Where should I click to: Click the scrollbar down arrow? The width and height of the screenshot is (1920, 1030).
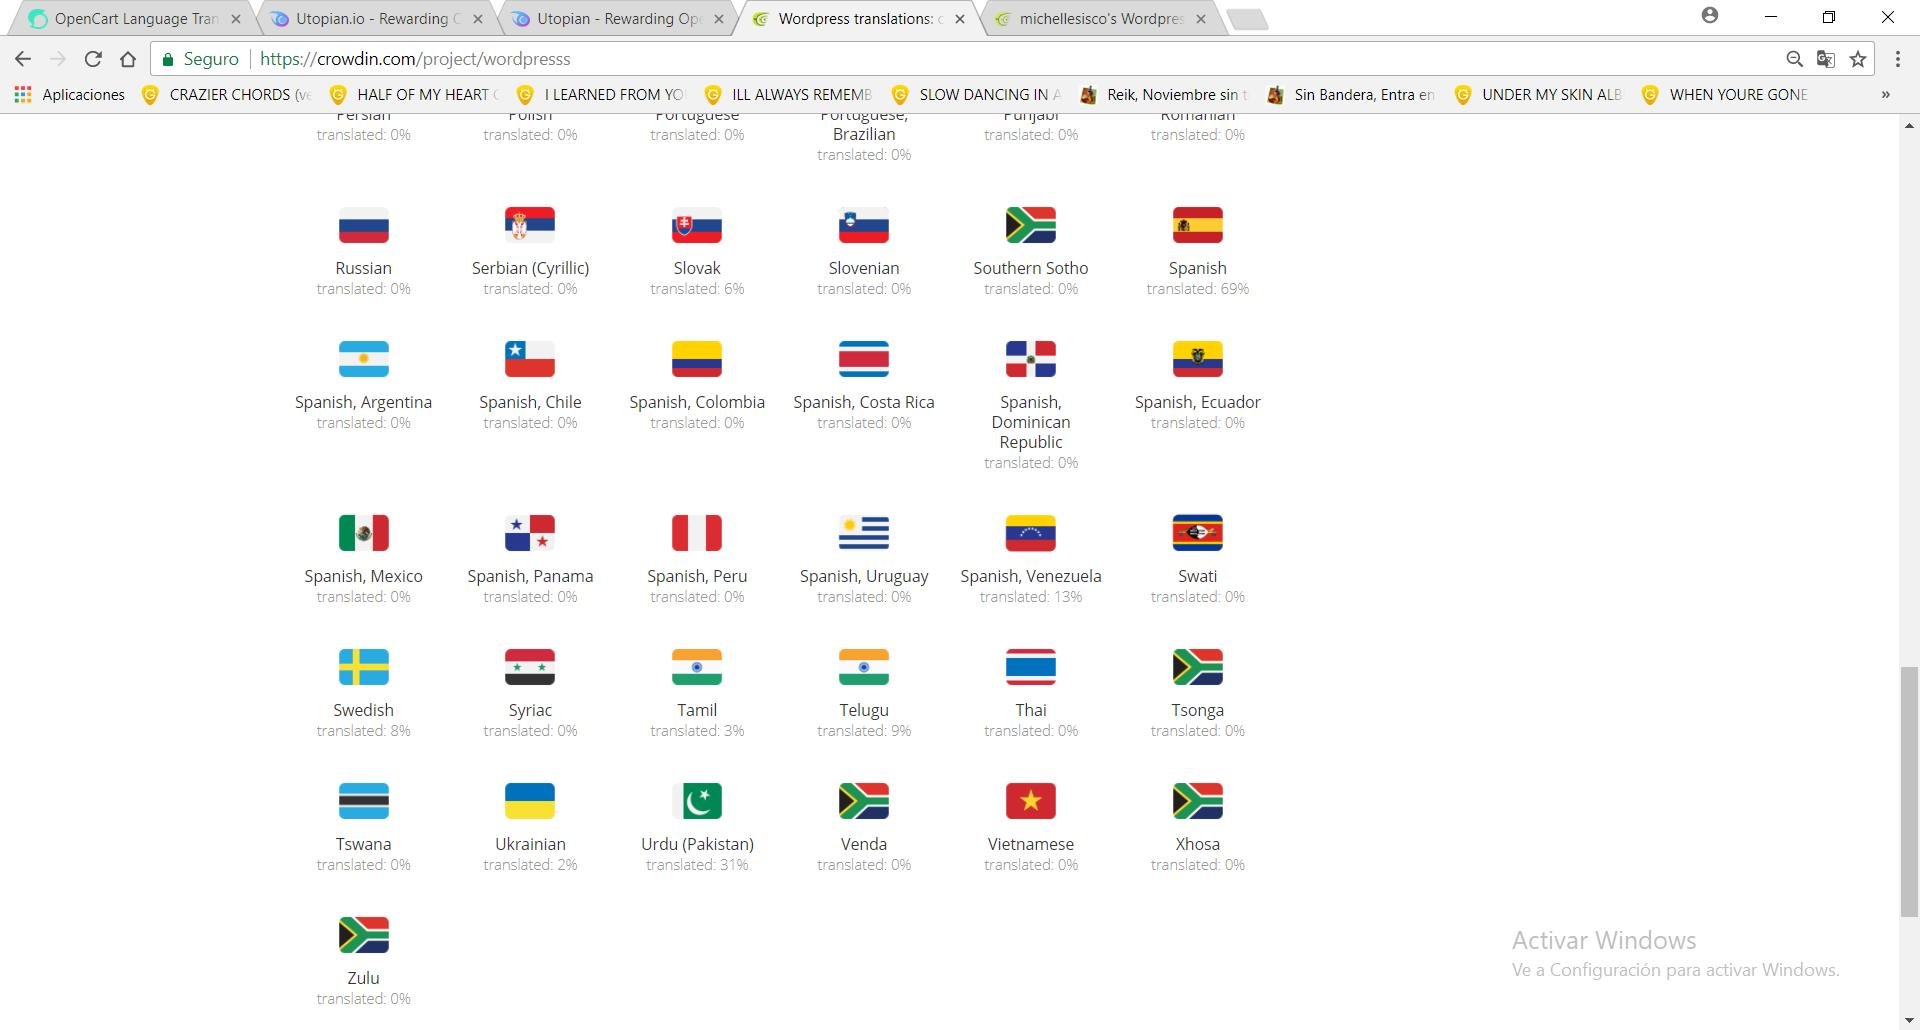(1909, 1020)
